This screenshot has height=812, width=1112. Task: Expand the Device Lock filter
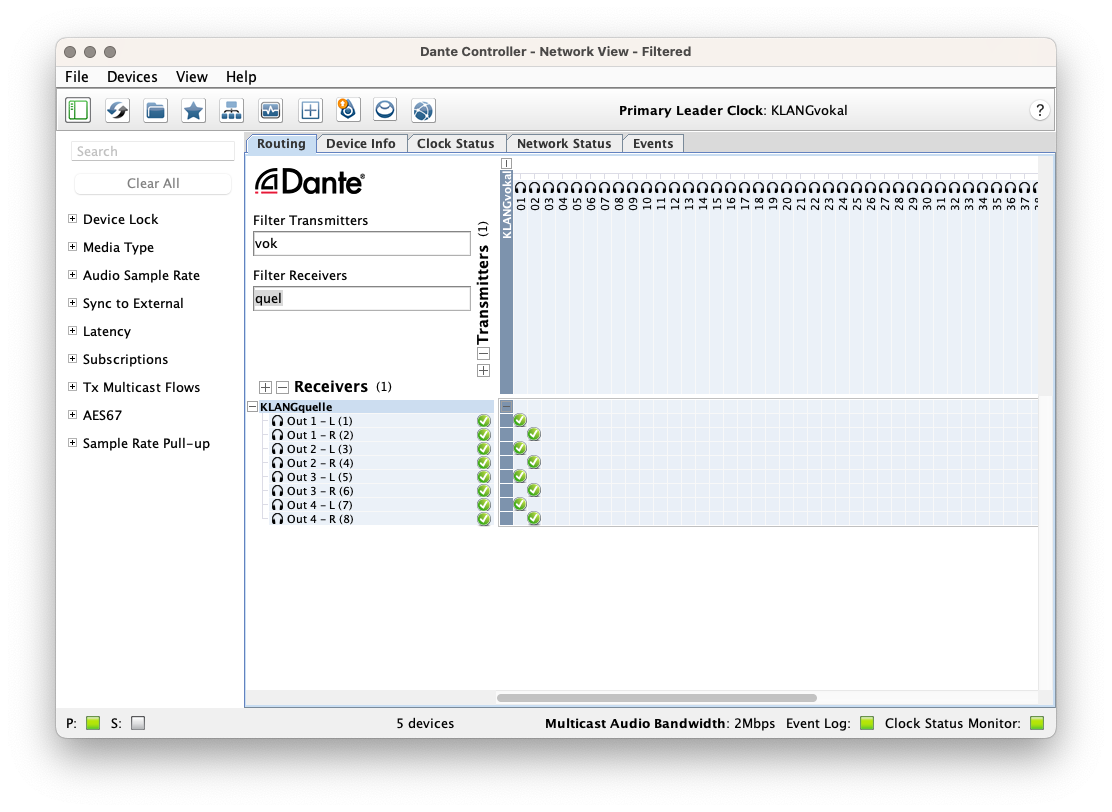[x=72, y=218]
